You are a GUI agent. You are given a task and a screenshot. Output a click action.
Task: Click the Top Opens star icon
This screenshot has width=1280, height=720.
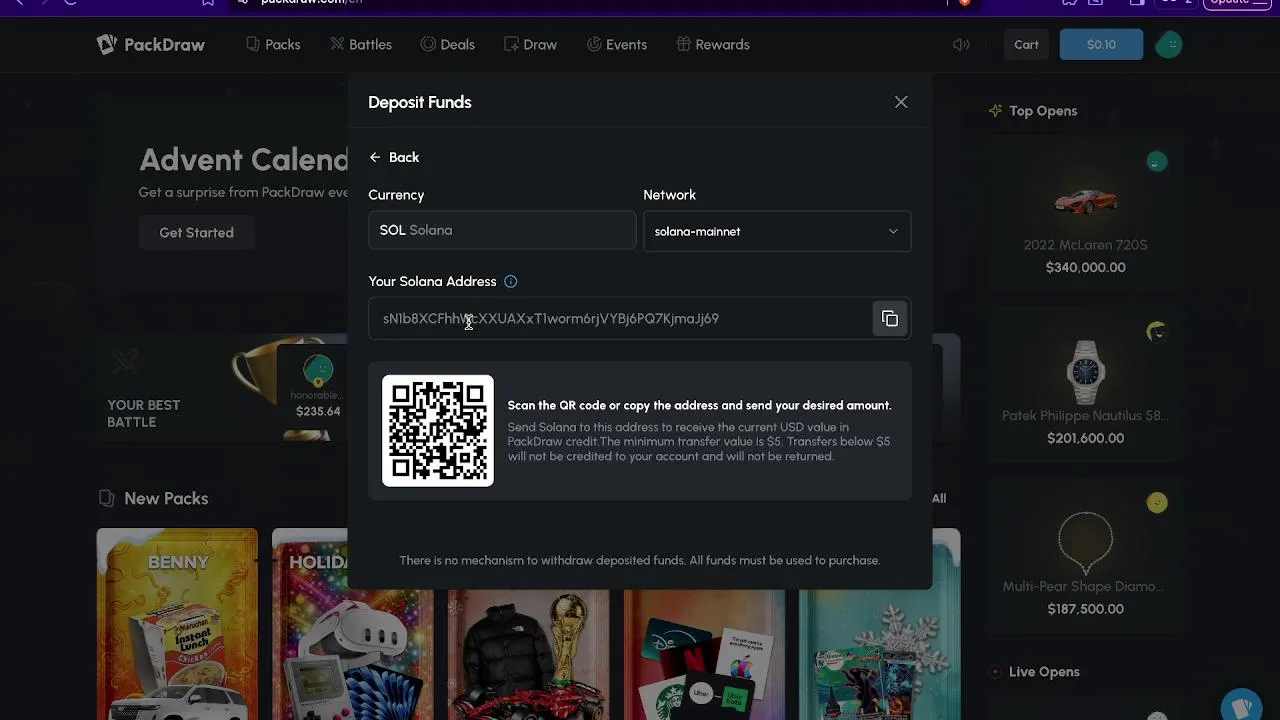pos(995,111)
